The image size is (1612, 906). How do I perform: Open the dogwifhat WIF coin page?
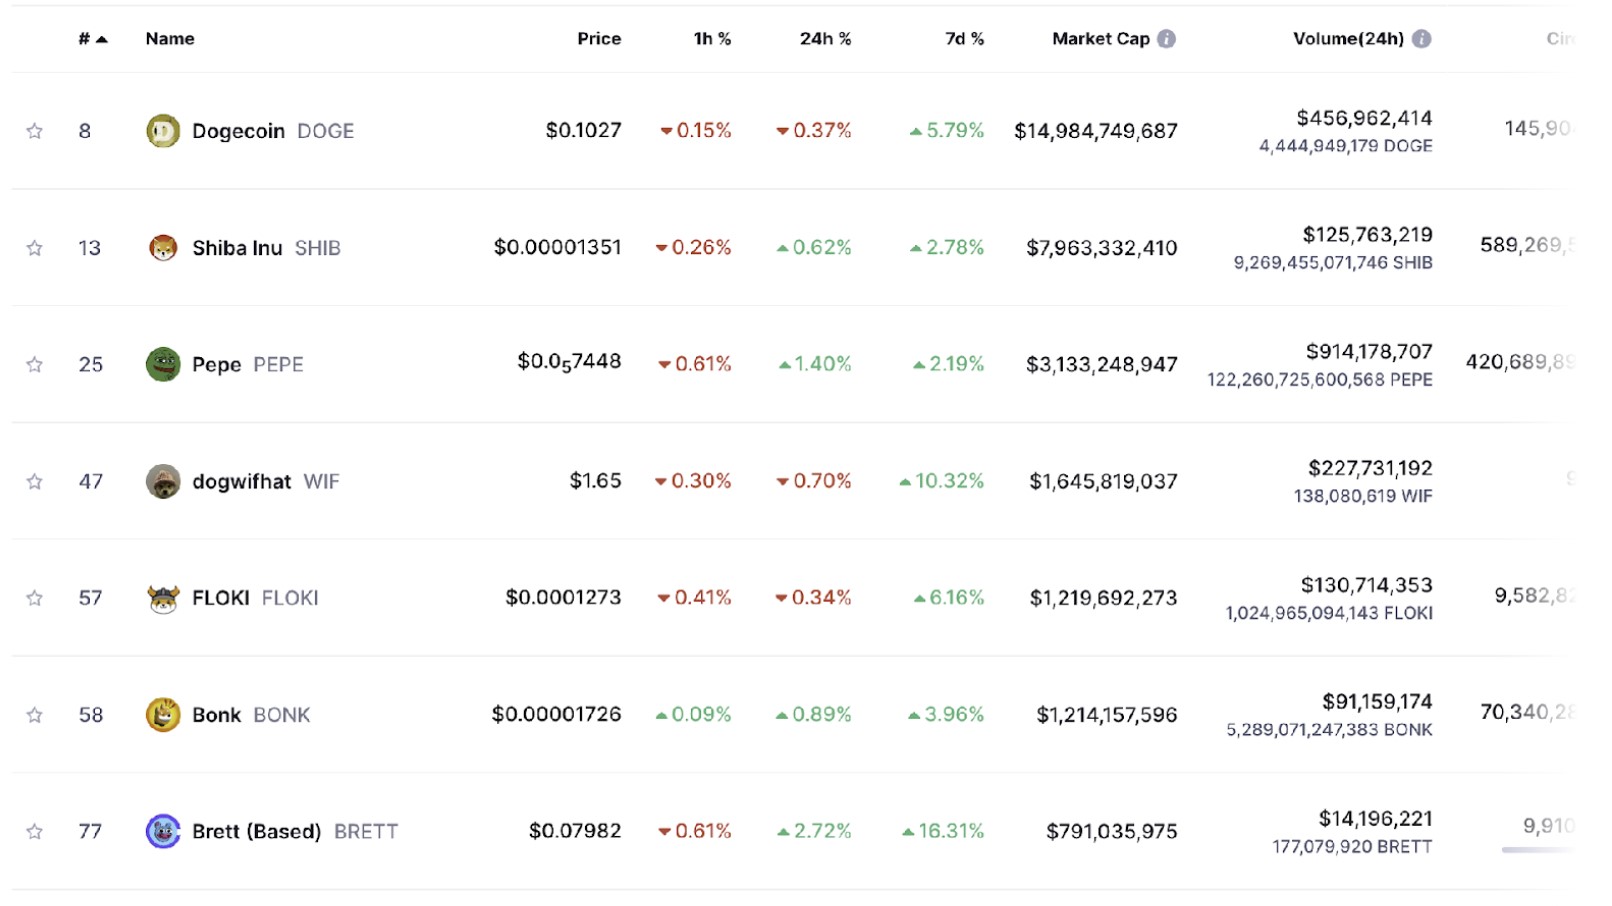point(242,482)
